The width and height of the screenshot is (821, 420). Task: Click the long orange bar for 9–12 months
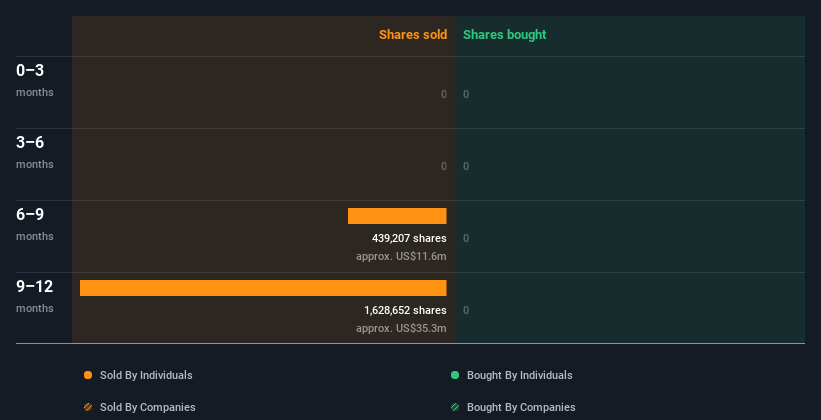click(x=263, y=288)
